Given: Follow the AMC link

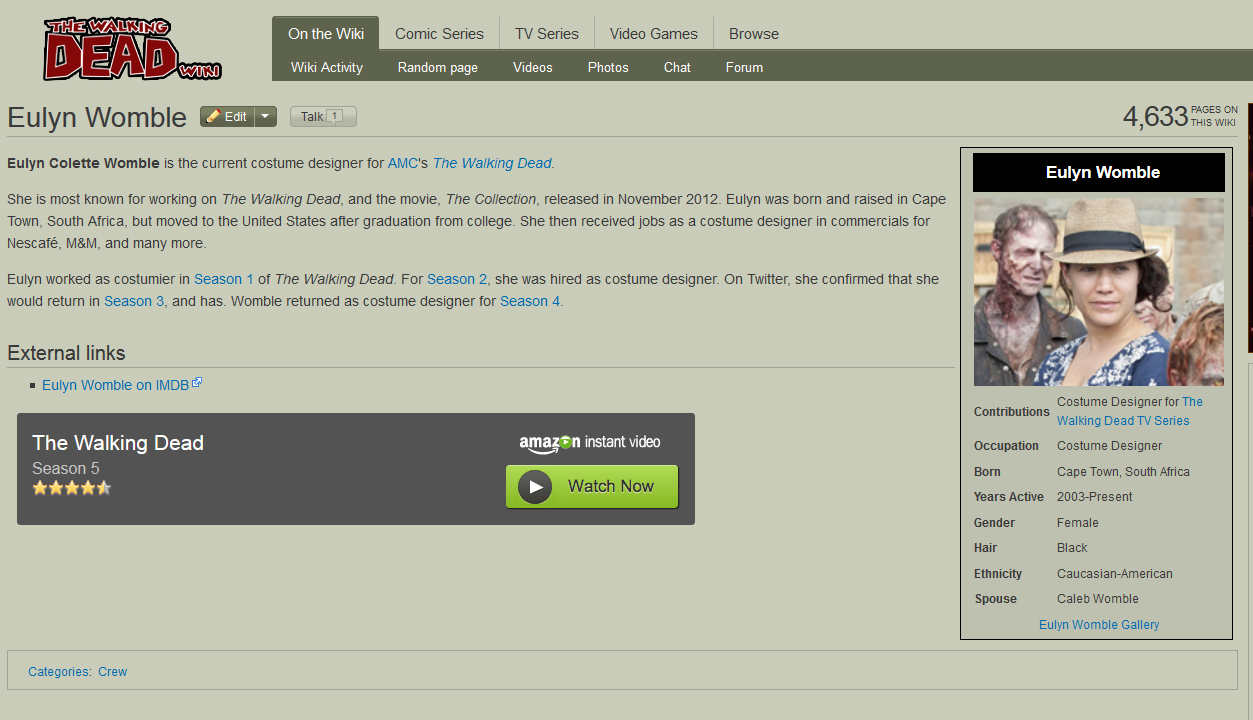Looking at the screenshot, I should pyautogui.click(x=403, y=163).
